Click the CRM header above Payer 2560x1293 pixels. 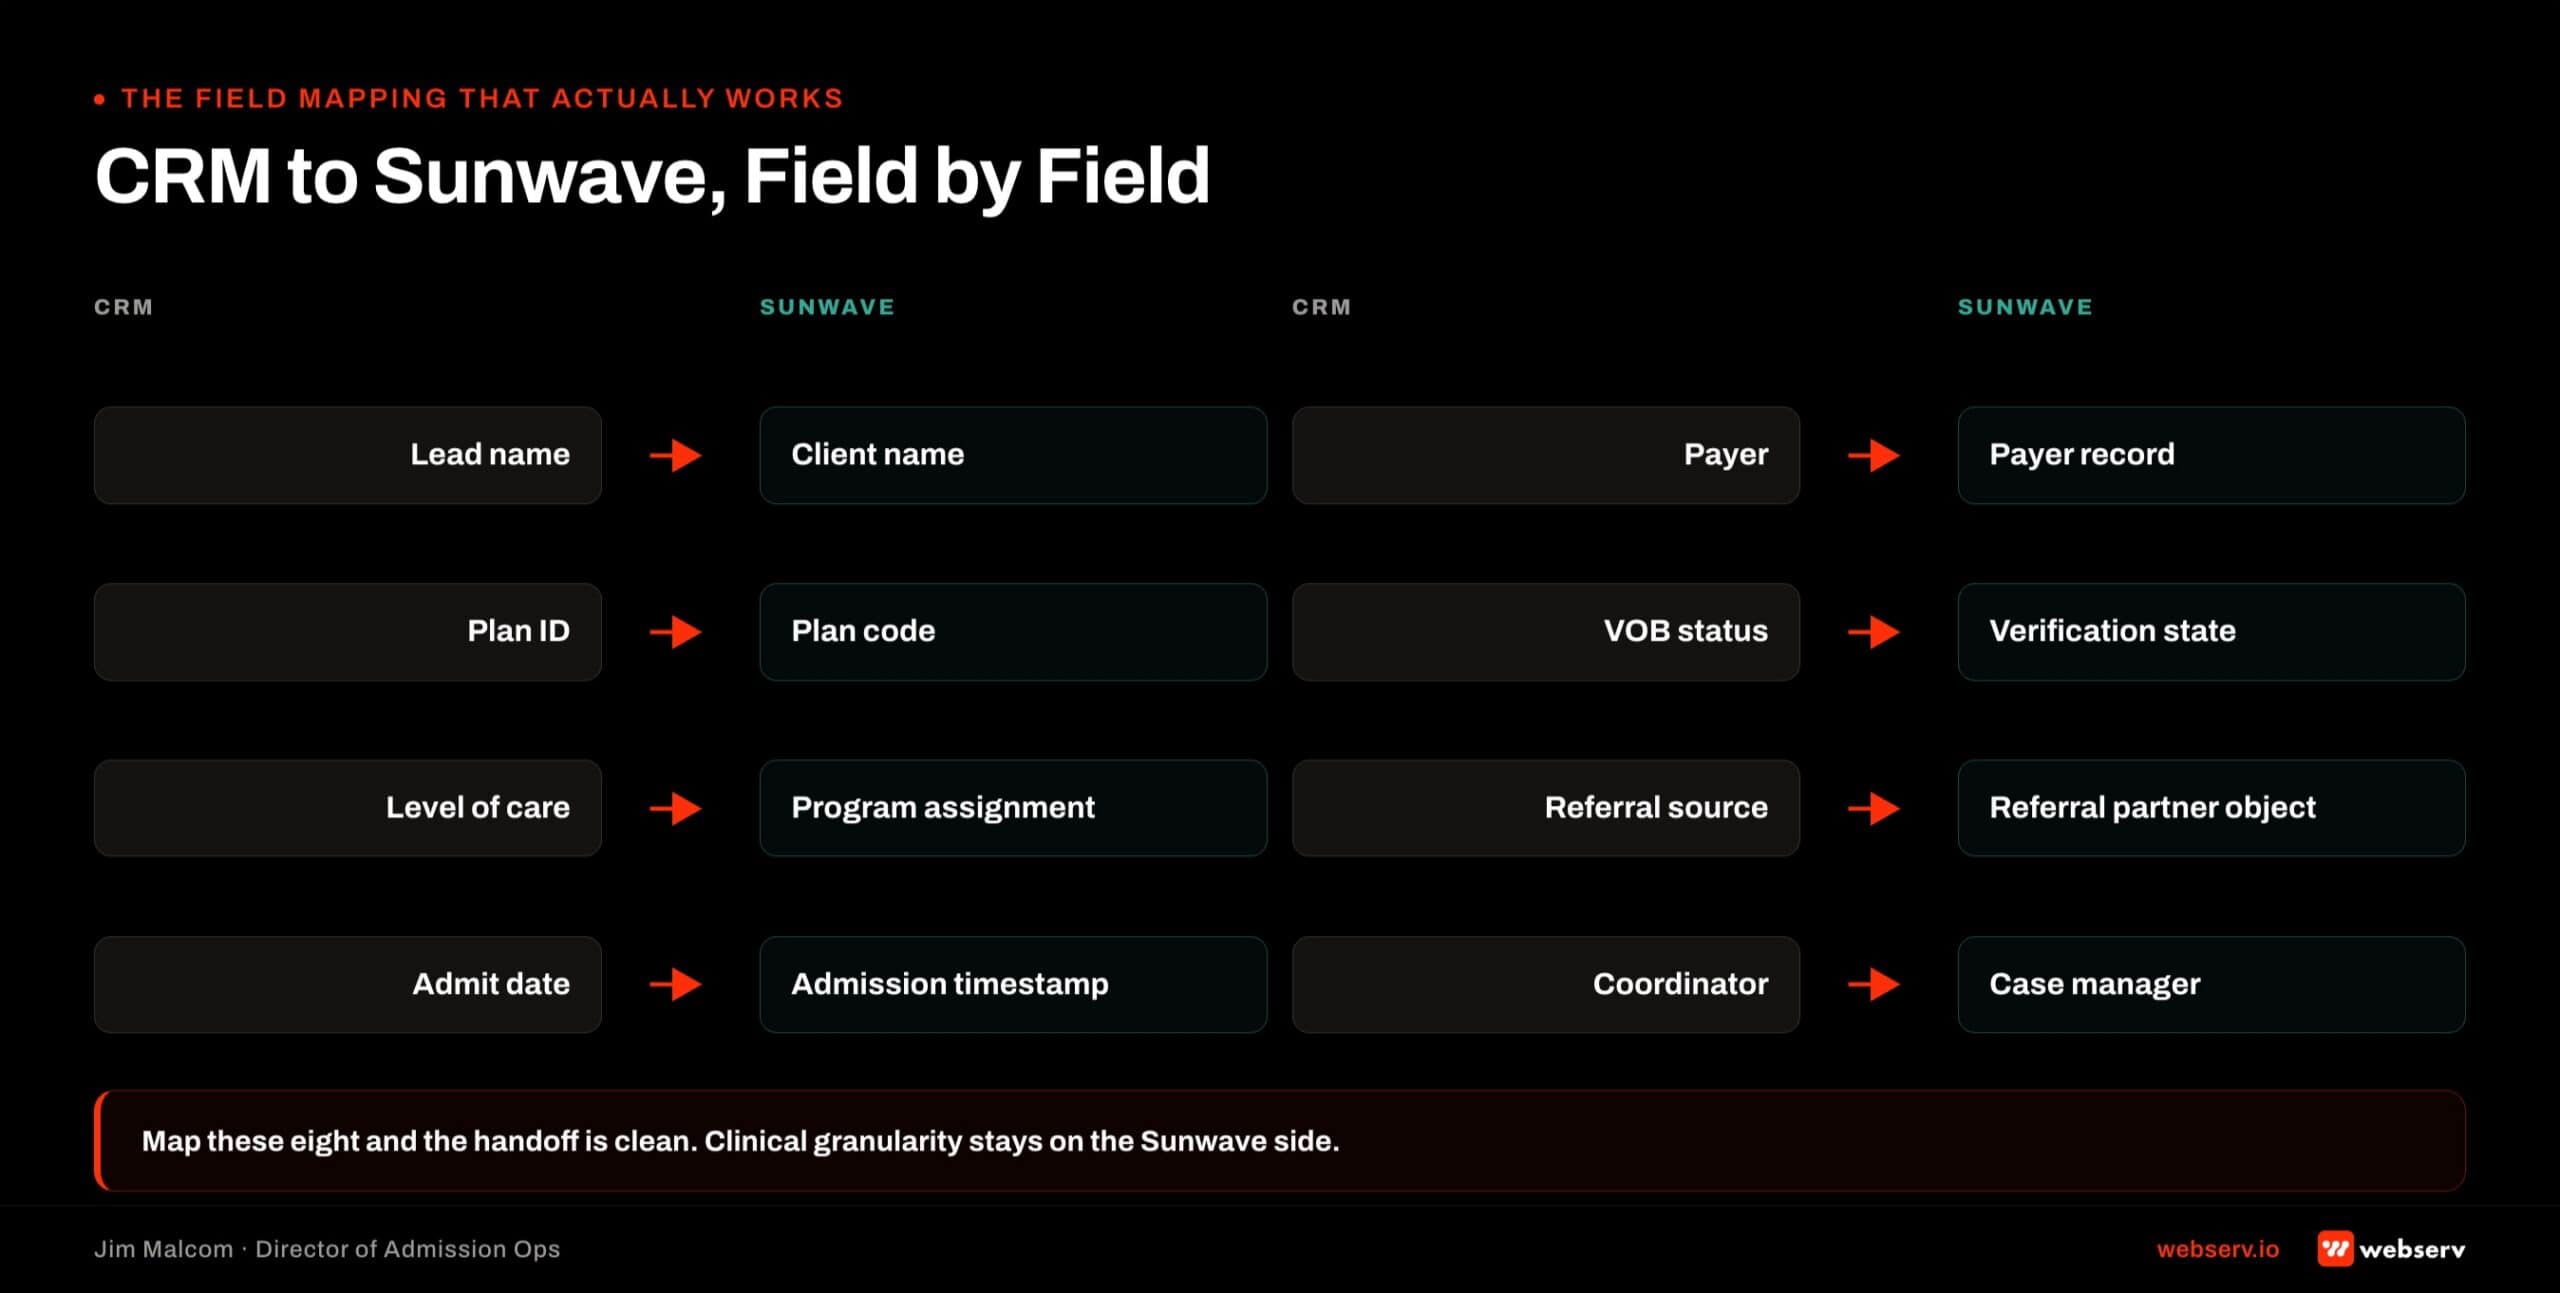tap(1322, 307)
